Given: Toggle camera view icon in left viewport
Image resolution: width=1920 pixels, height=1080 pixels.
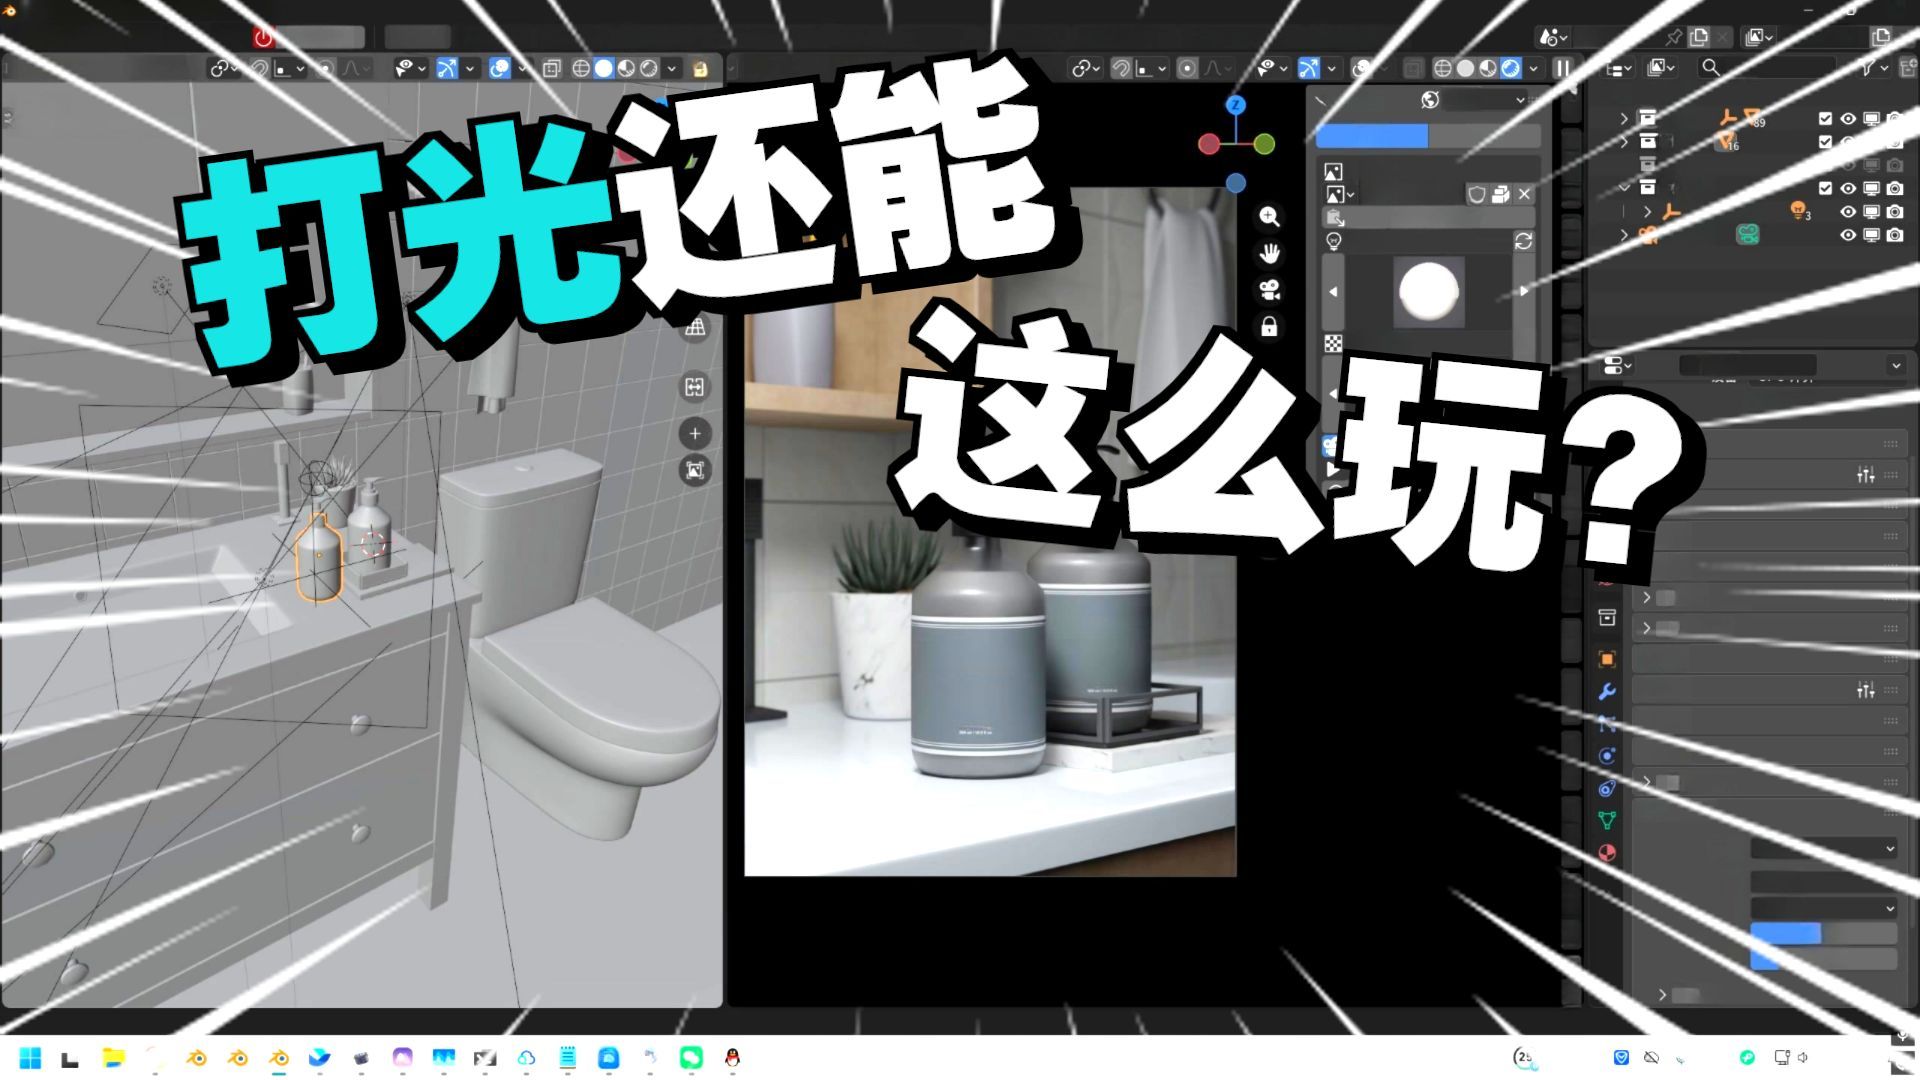Looking at the screenshot, I should click(695, 470).
